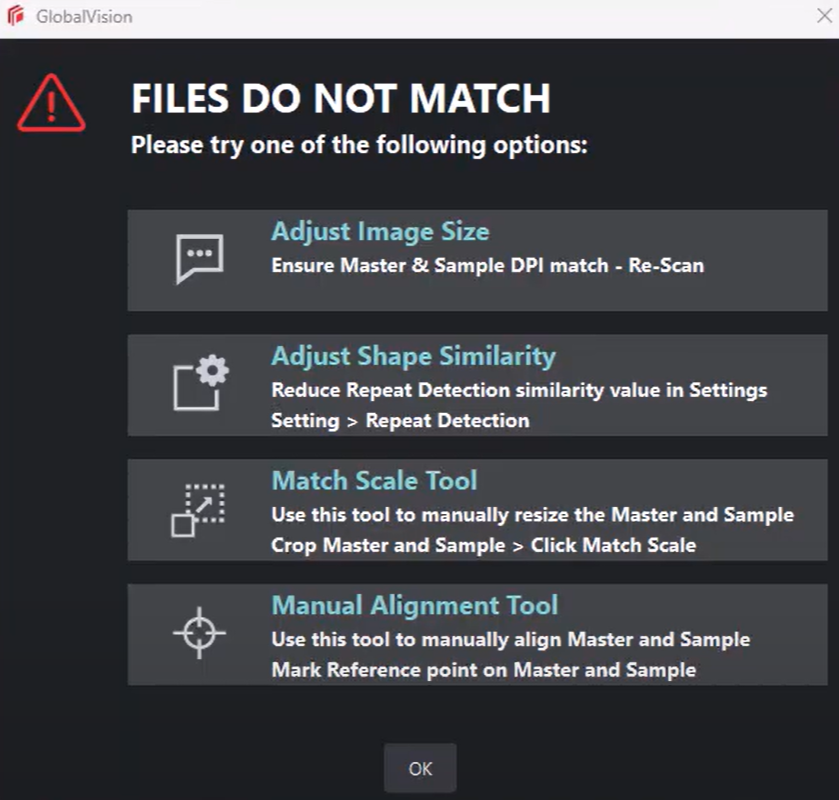
Task: Click the gear-square Adjust Shape Similarity icon
Action: [200, 383]
